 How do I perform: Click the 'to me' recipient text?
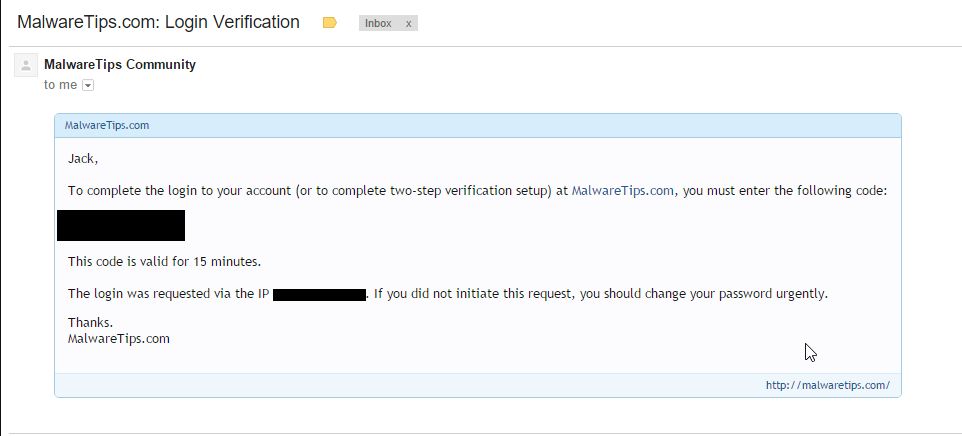click(x=60, y=86)
